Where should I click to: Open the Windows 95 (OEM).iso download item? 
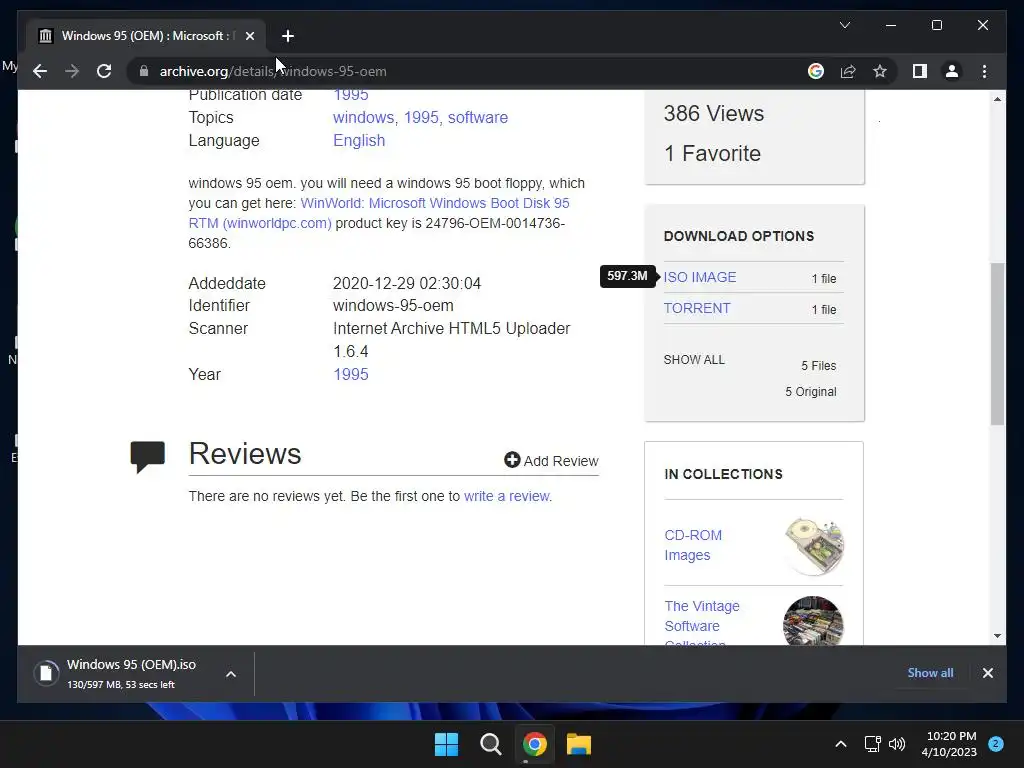(x=120, y=673)
